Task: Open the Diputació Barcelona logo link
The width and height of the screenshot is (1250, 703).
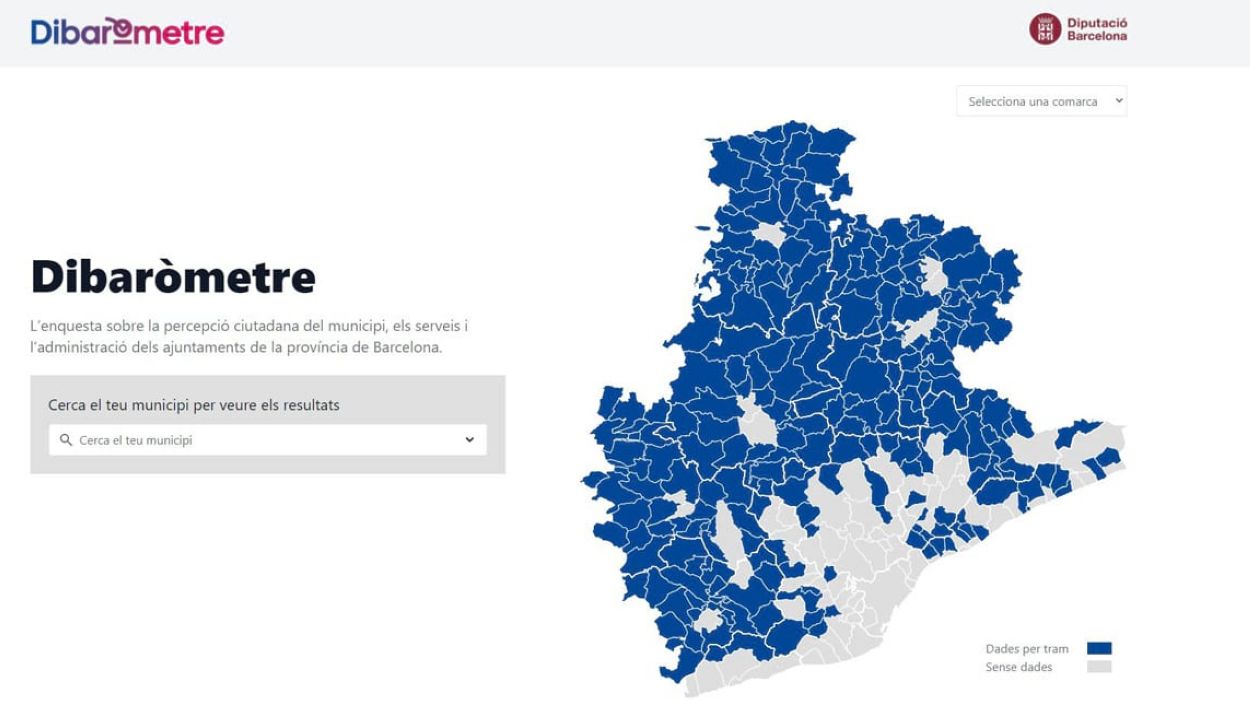Action: pyautogui.click(x=1078, y=29)
